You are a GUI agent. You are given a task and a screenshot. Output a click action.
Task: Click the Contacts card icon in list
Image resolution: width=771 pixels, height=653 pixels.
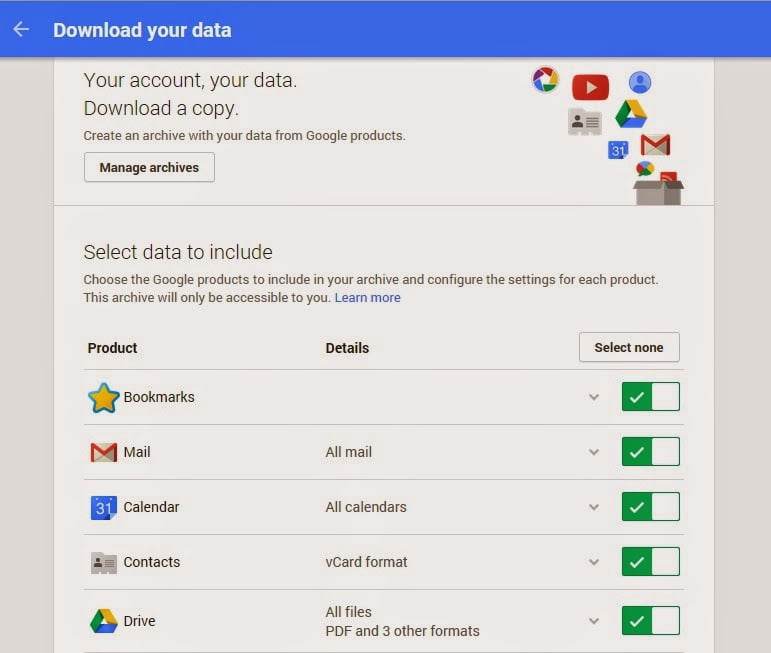(x=104, y=563)
